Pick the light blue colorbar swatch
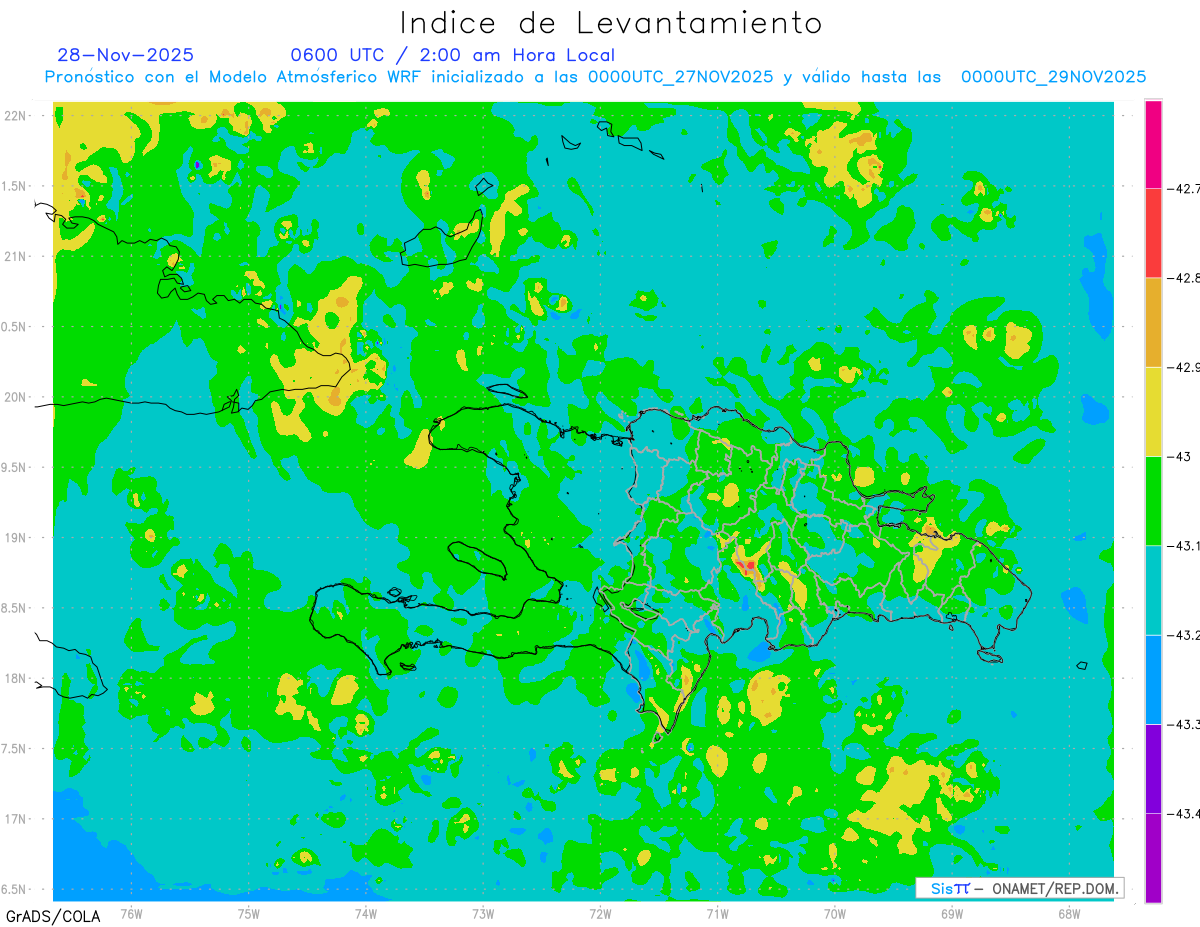Viewport: 1200px width, 927px height. coord(1153,679)
